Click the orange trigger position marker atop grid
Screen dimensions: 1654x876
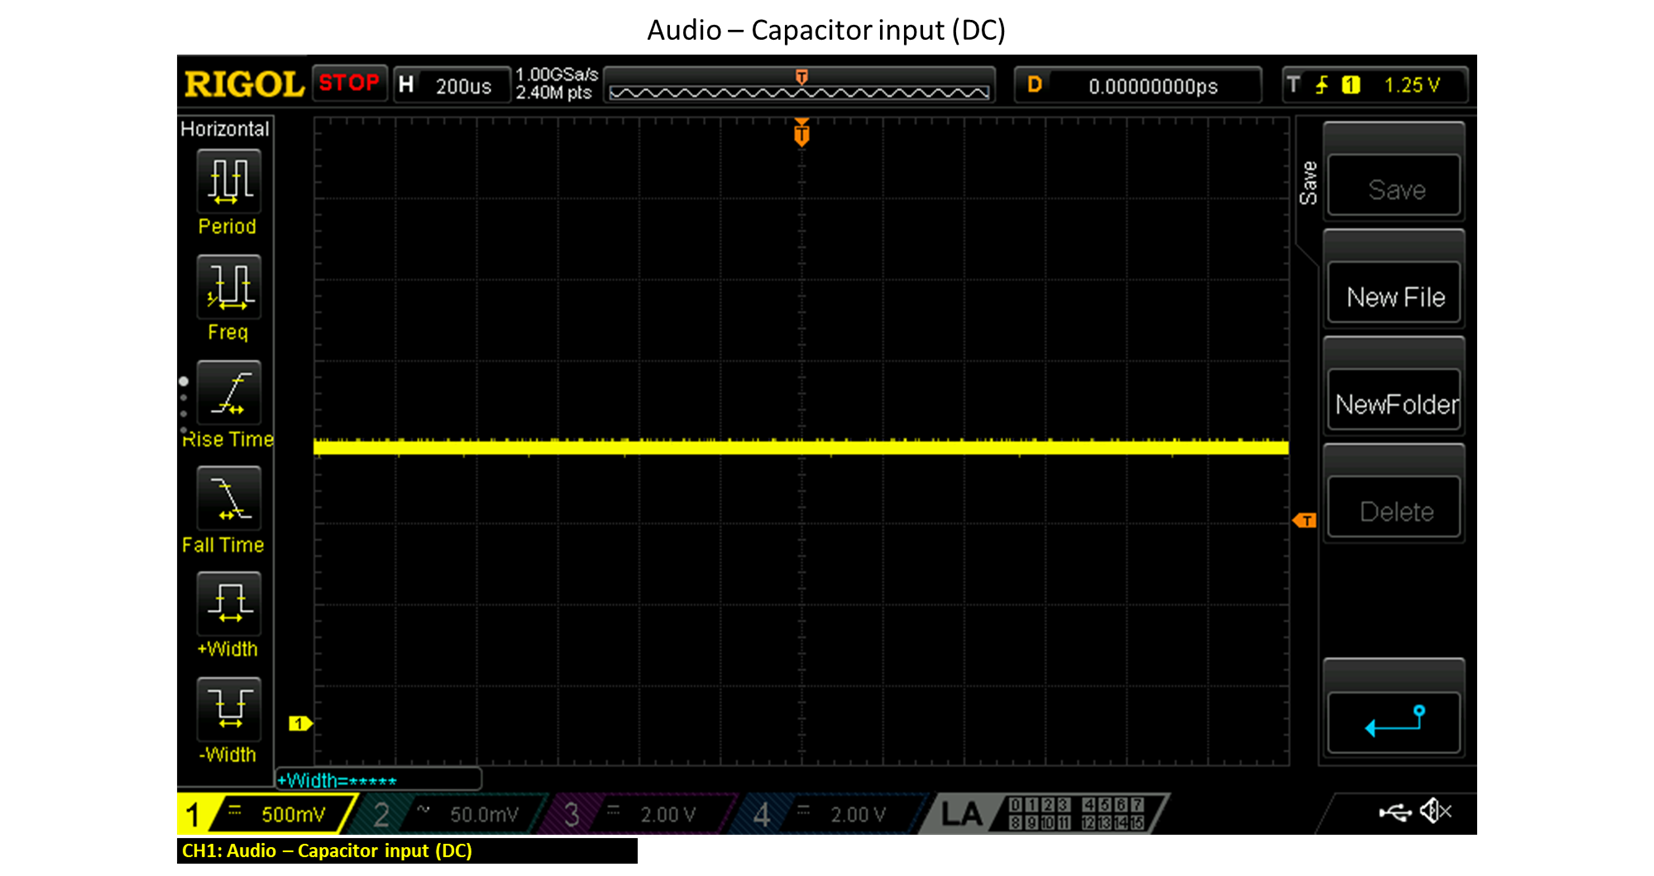point(801,132)
